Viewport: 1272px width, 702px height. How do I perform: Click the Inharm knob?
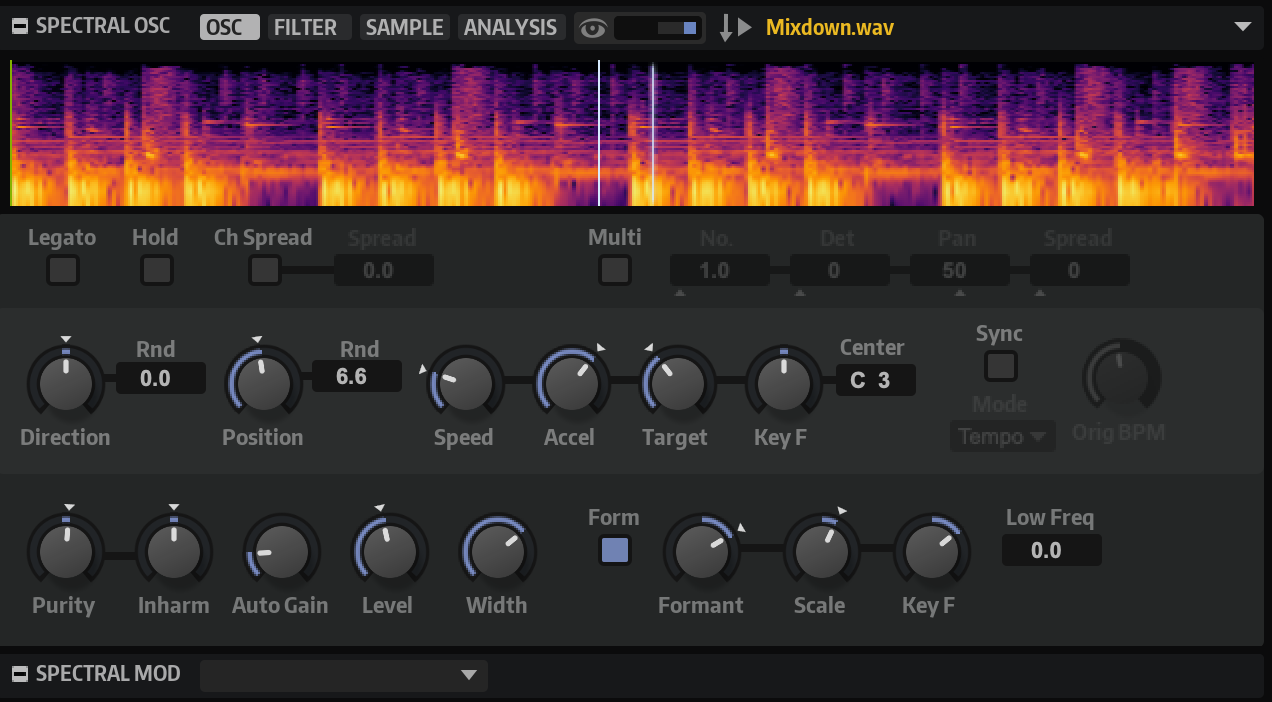point(173,551)
